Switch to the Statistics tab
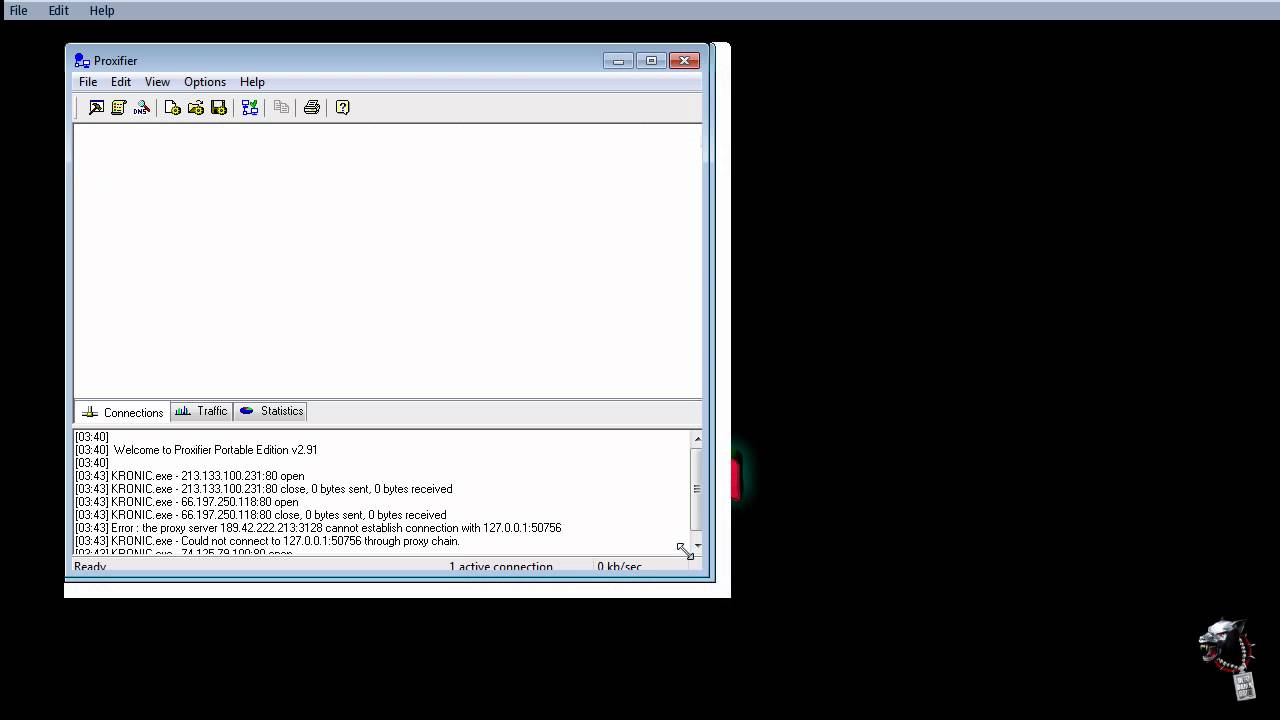 pos(271,411)
